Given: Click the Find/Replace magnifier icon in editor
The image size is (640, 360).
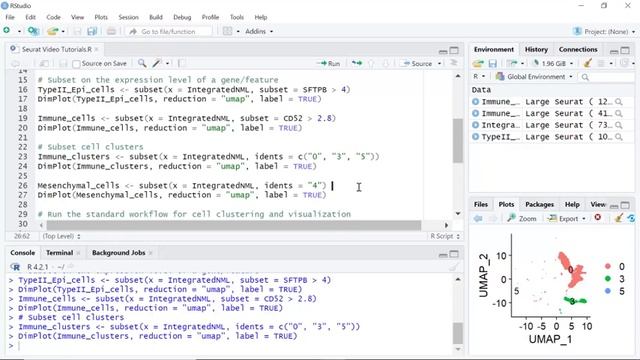Looking at the screenshot, I should 142,63.
